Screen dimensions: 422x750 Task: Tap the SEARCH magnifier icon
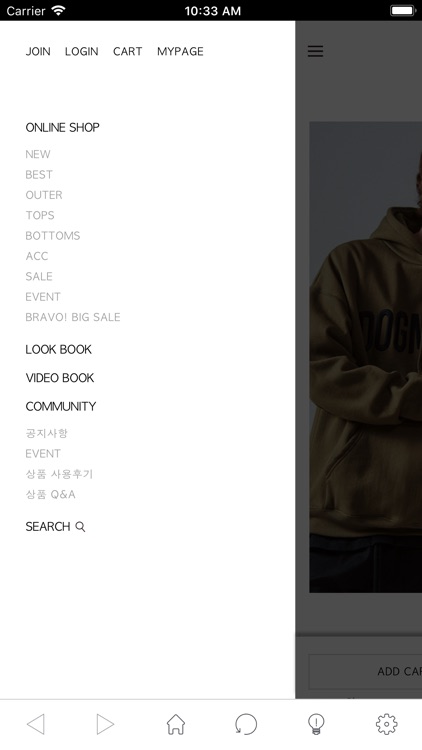pos(80,527)
